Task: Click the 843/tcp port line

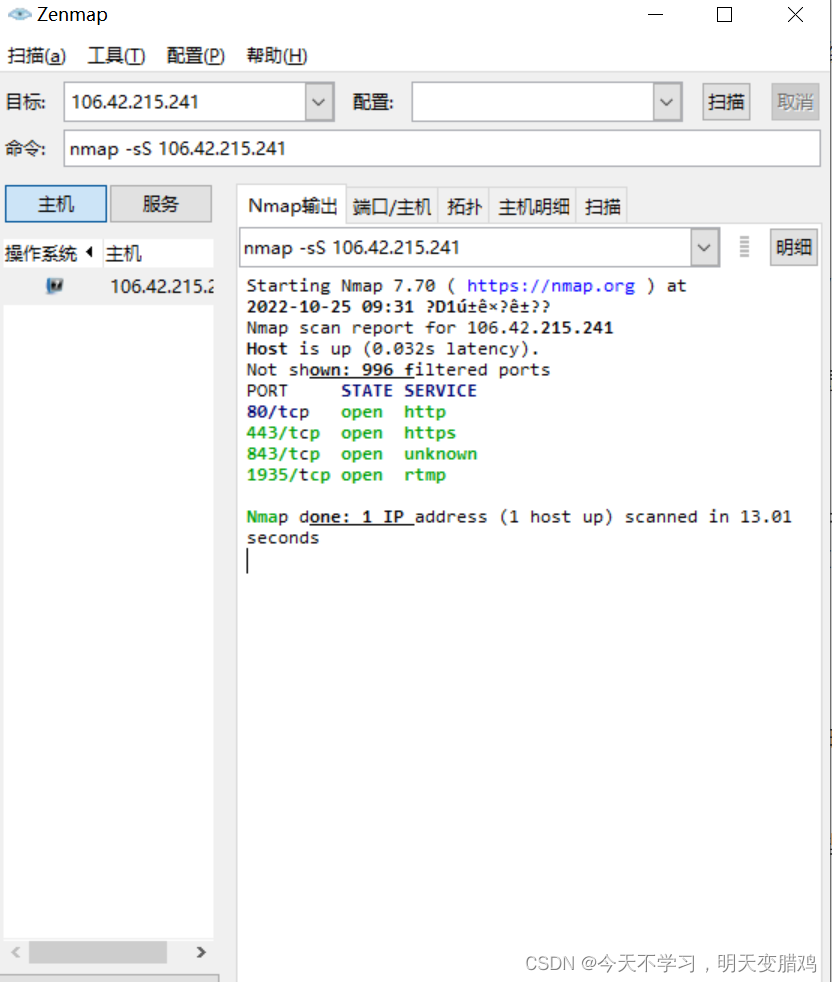Action: click(x=362, y=454)
